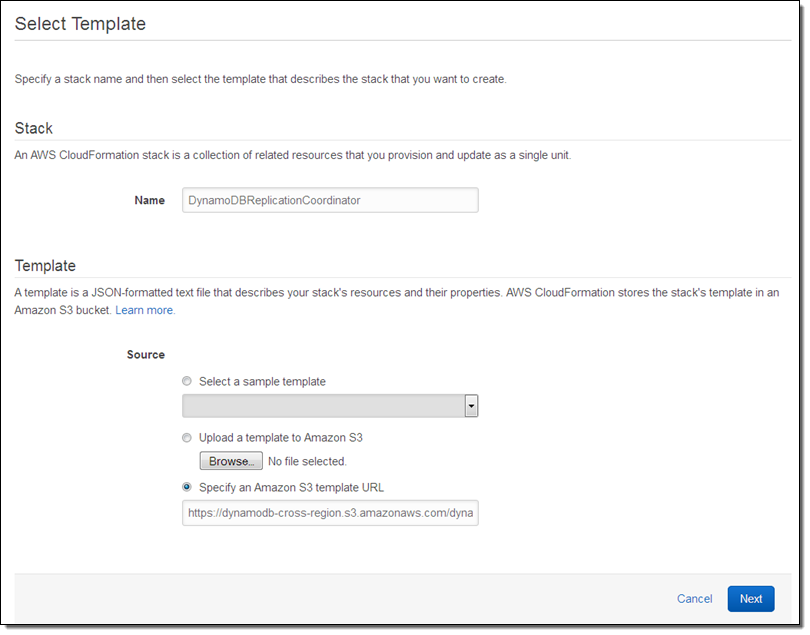The height and width of the screenshot is (635, 810).
Task: Click the 'Stack' section heading
Action: click(34, 128)
